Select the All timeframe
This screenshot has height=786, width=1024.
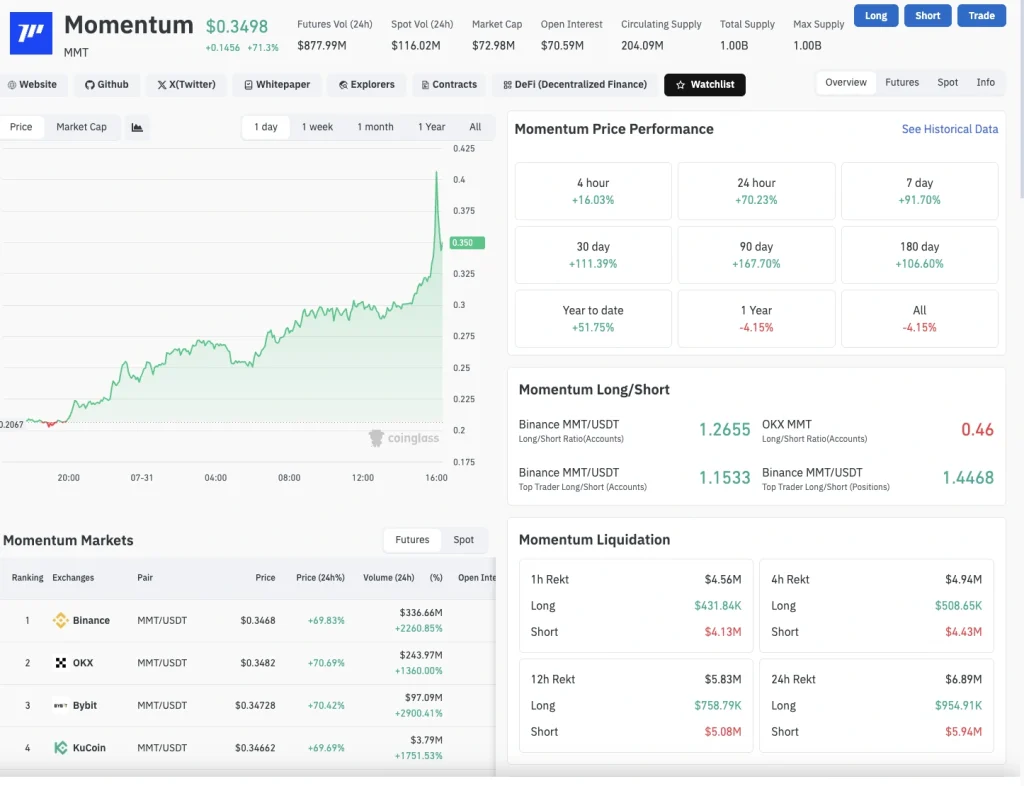tap(475, 127)
